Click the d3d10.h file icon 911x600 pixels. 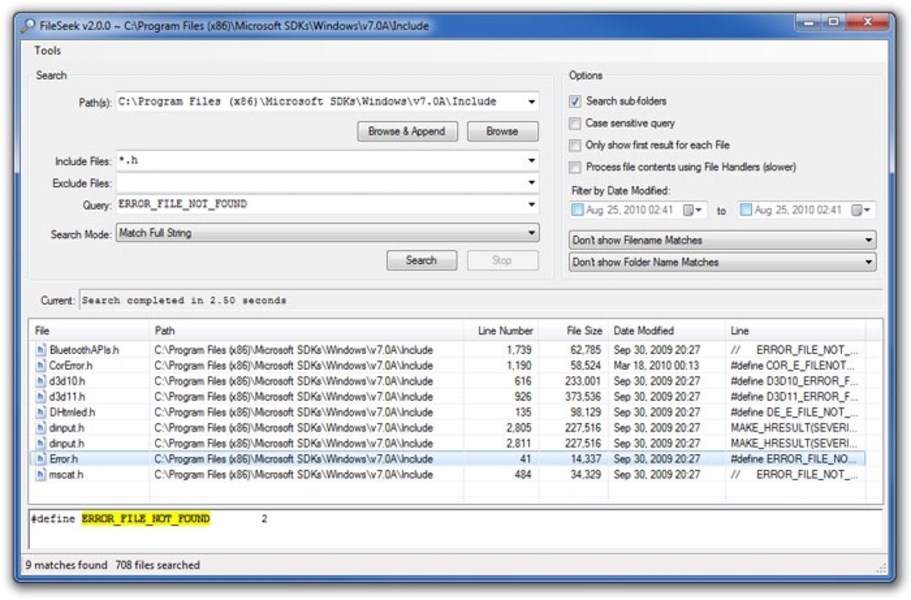41,381
